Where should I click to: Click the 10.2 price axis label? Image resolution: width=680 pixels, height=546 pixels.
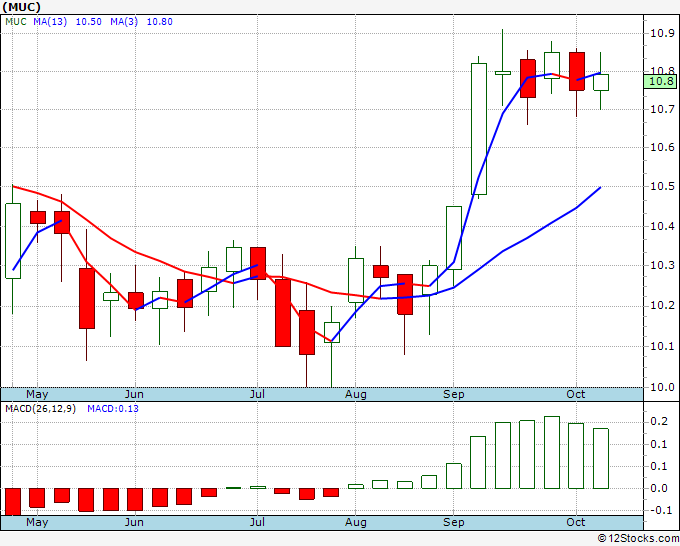pyautogui.click(x=662, y=306)
